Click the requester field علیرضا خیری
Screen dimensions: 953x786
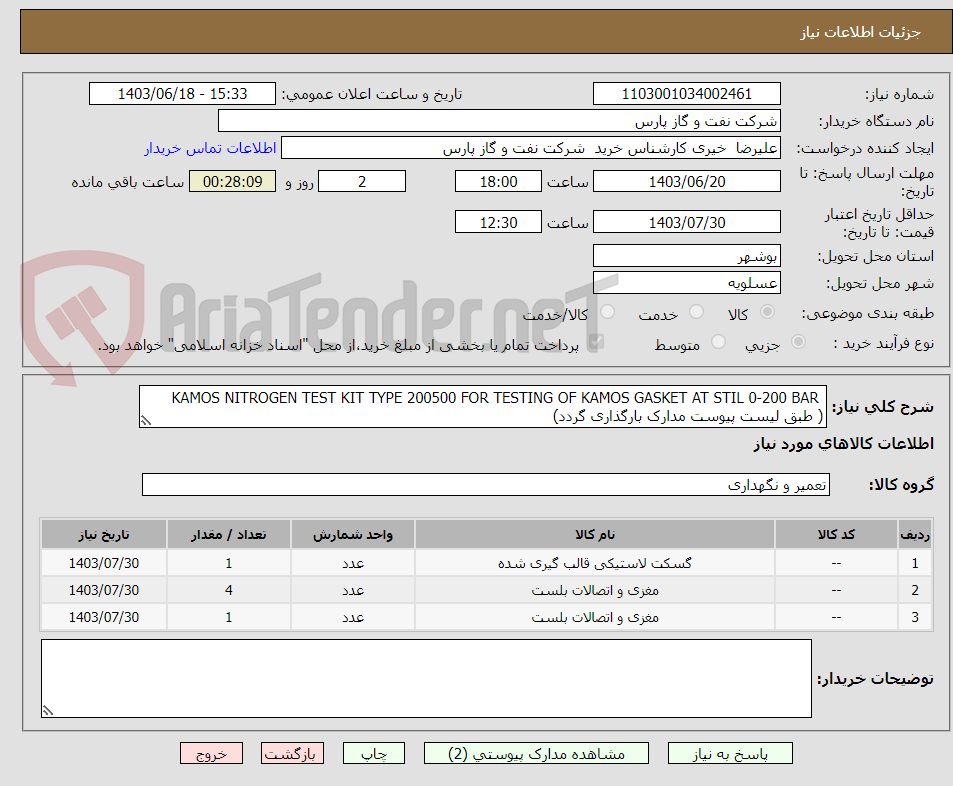[x=531, y=148]
